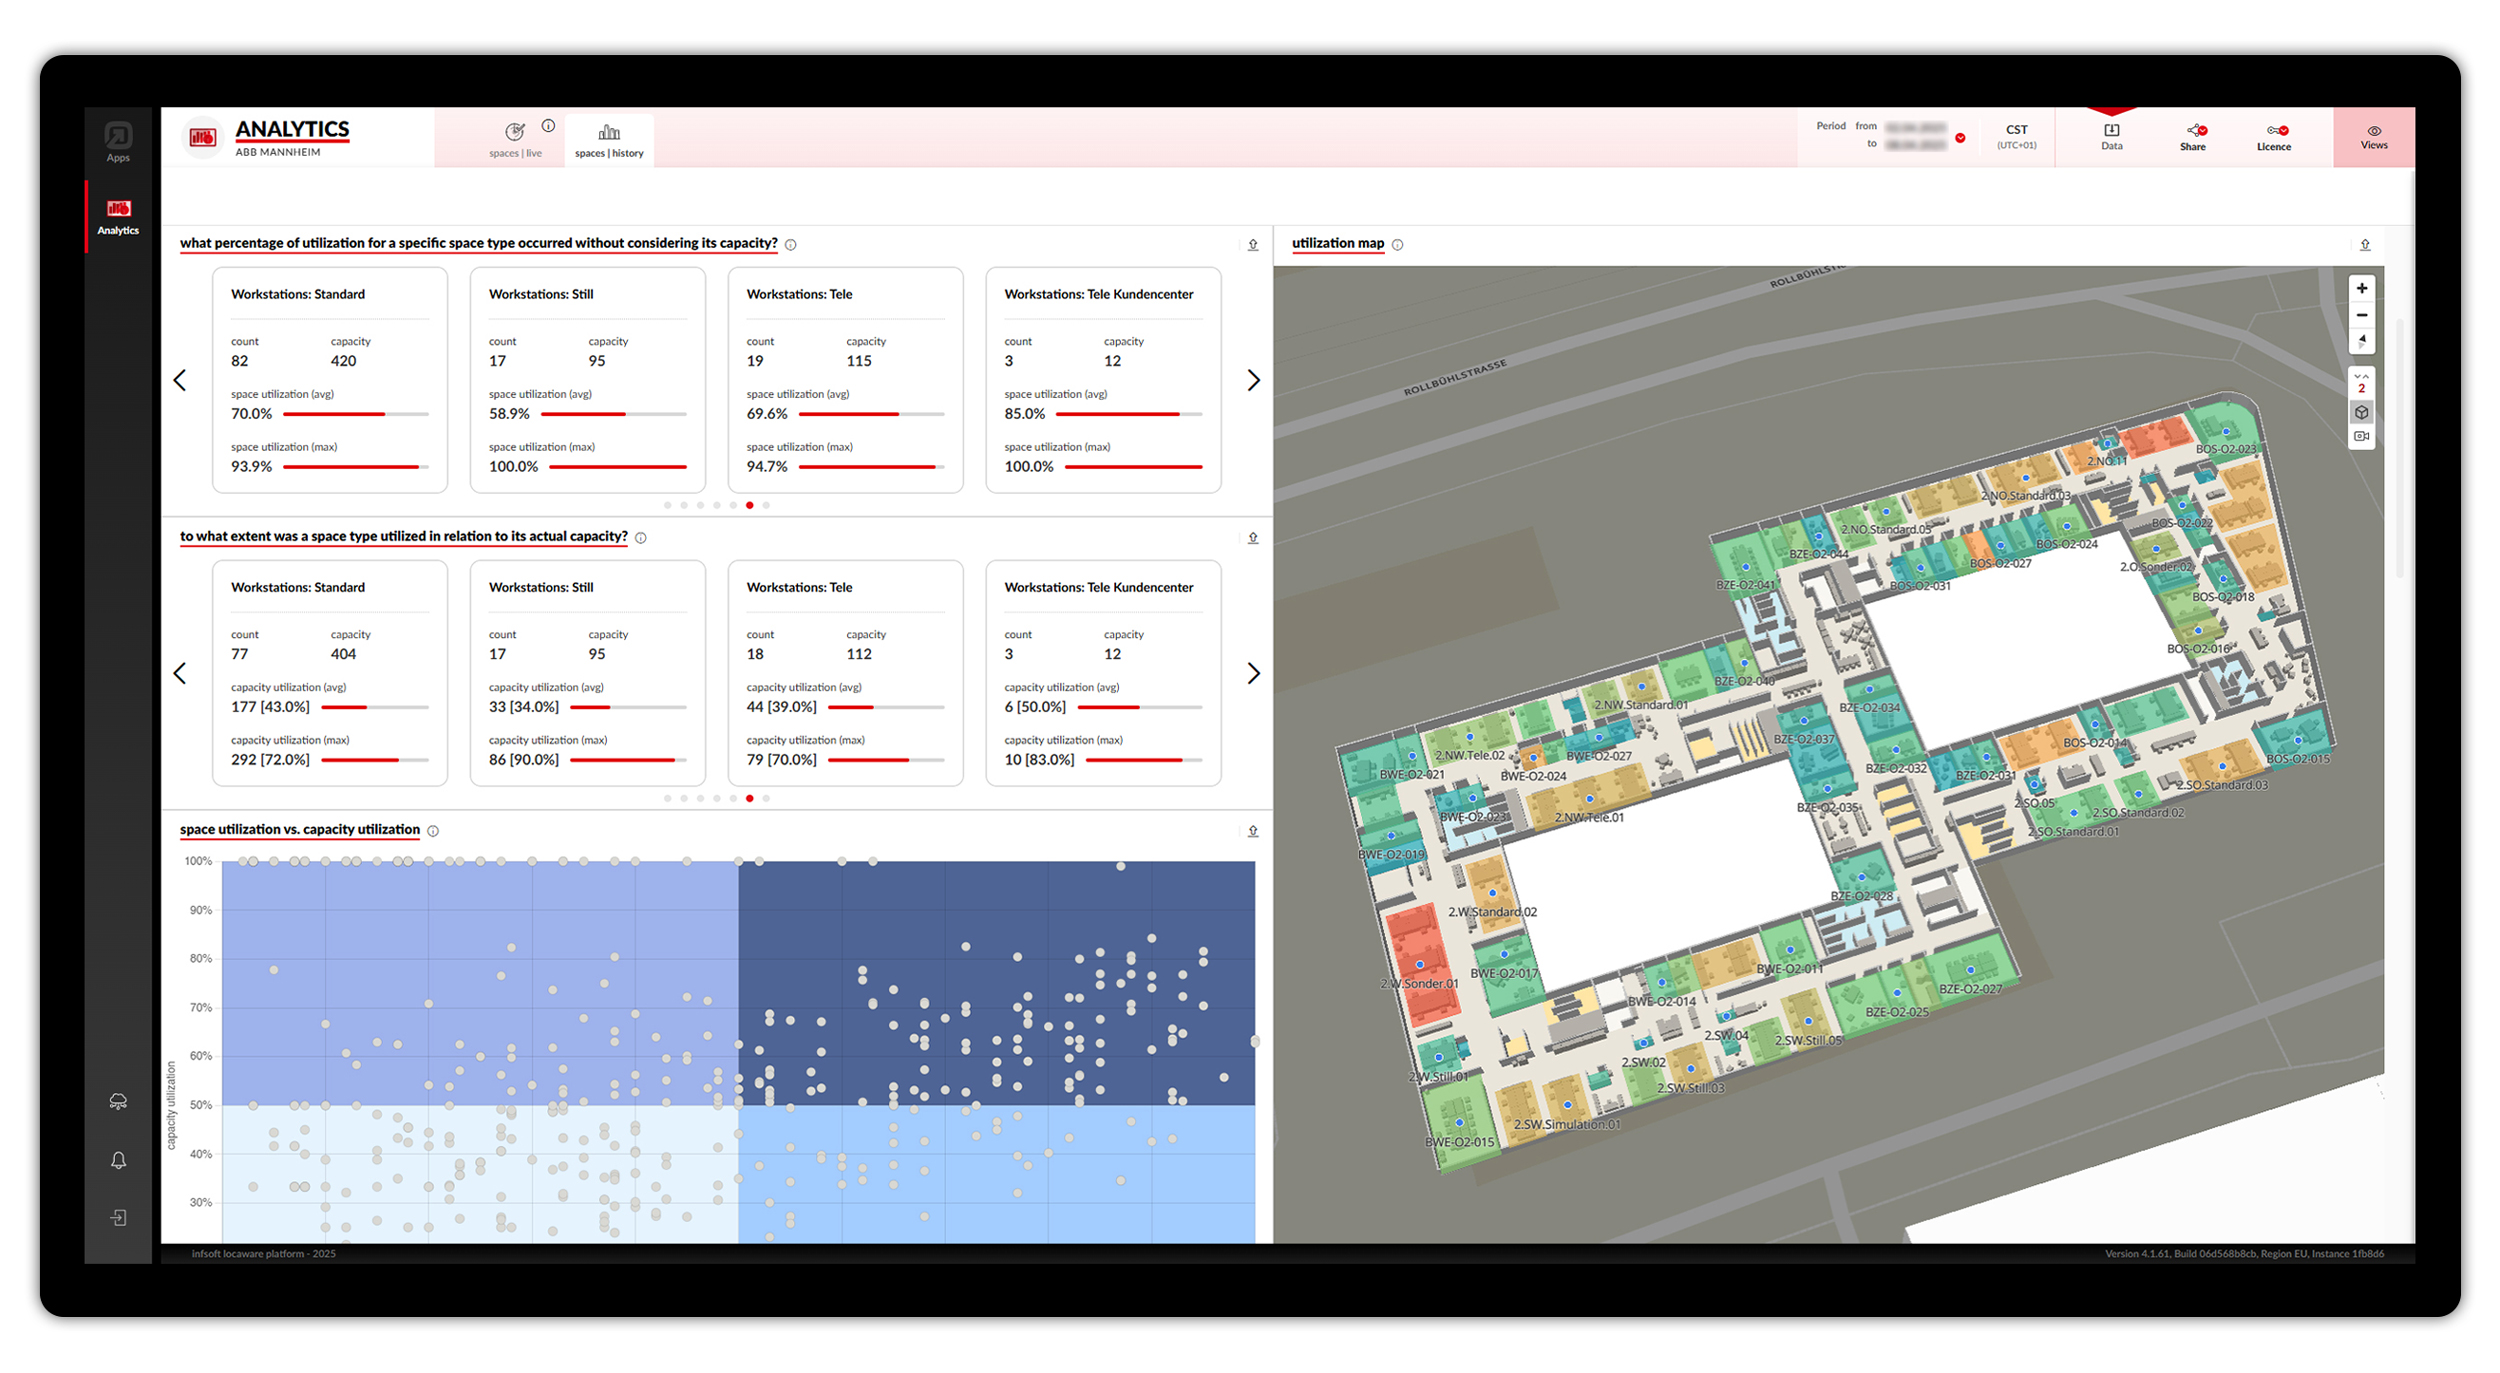The image size is (2500, 1373).
Task: Click the space utilization vs. capacity utilization heading
Action: tap(300, 829)
